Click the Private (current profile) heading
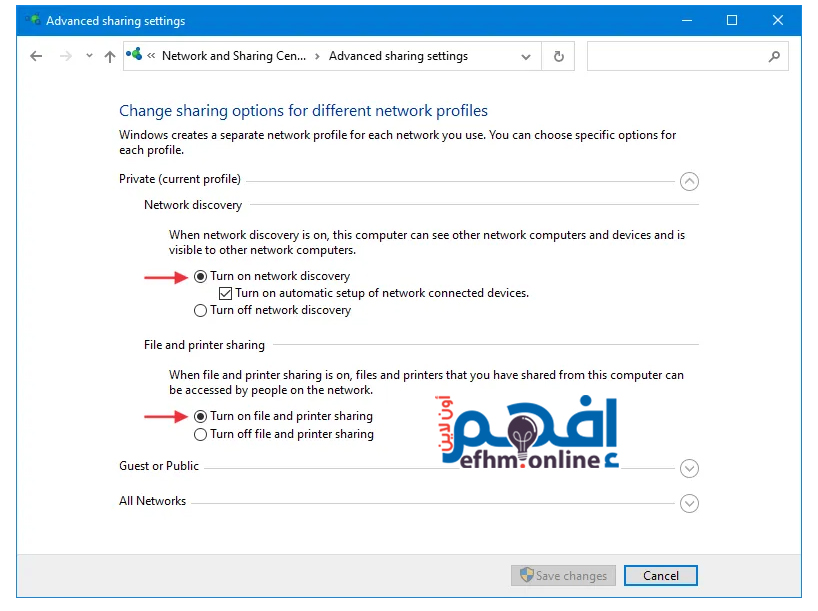Image resolution: width=818 pixels, height=611 pixels. [x=180, y=179]
